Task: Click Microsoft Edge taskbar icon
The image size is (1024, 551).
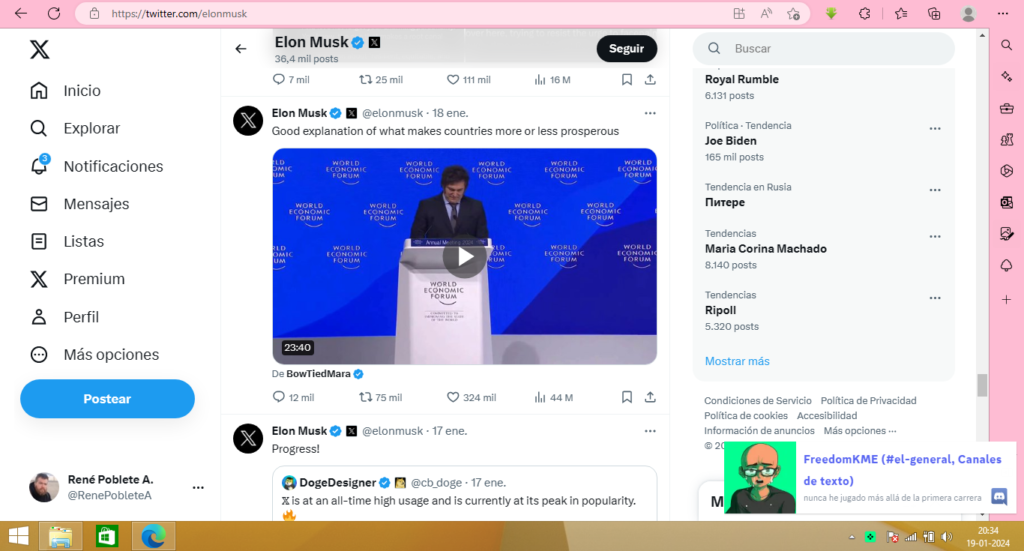Action: point(153,537)
